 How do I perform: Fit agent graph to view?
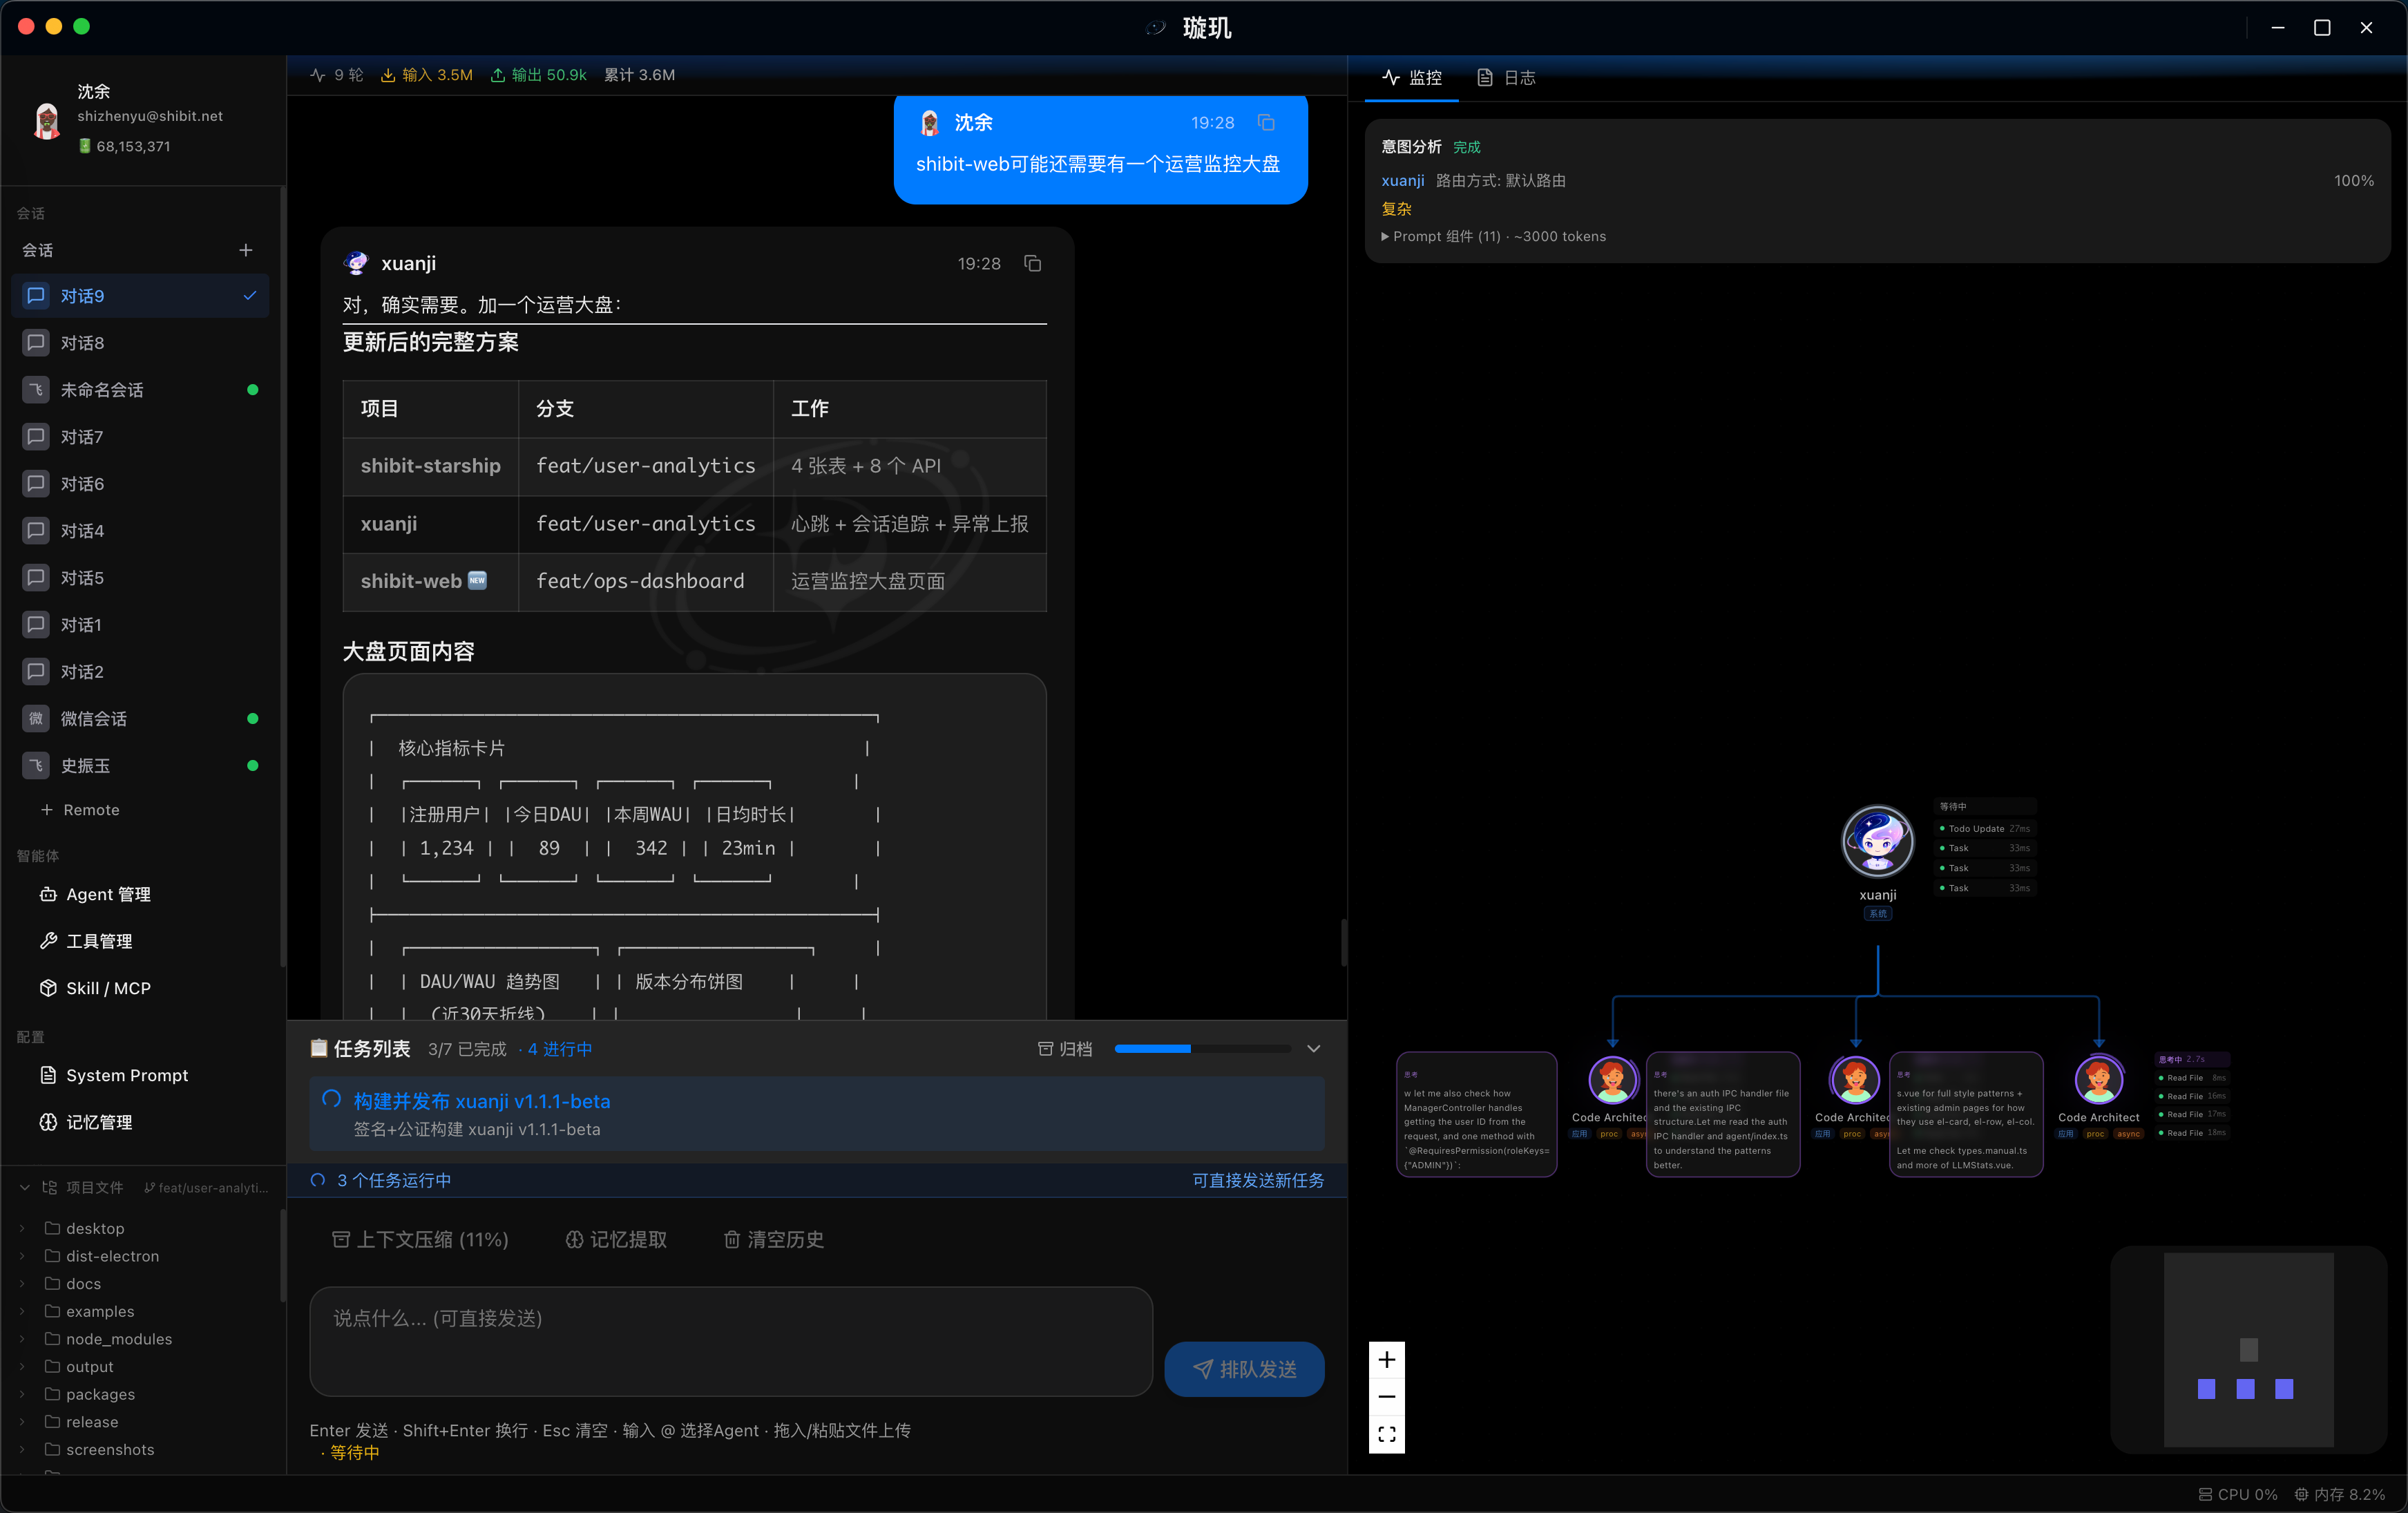(1387, 1434)
